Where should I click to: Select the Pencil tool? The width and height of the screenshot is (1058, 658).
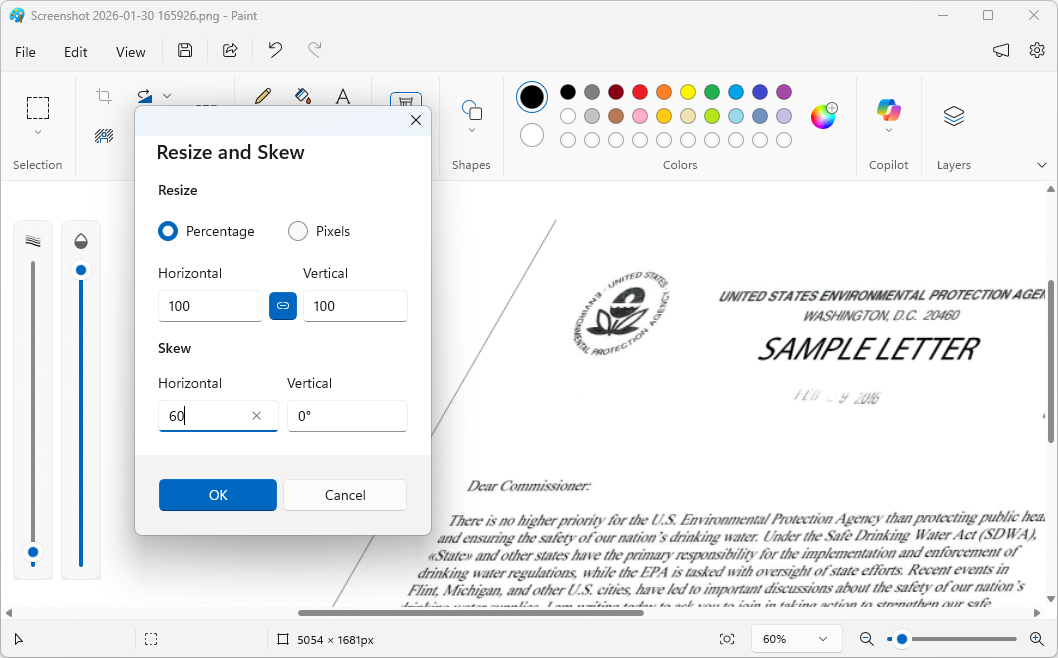click(261, 96)
